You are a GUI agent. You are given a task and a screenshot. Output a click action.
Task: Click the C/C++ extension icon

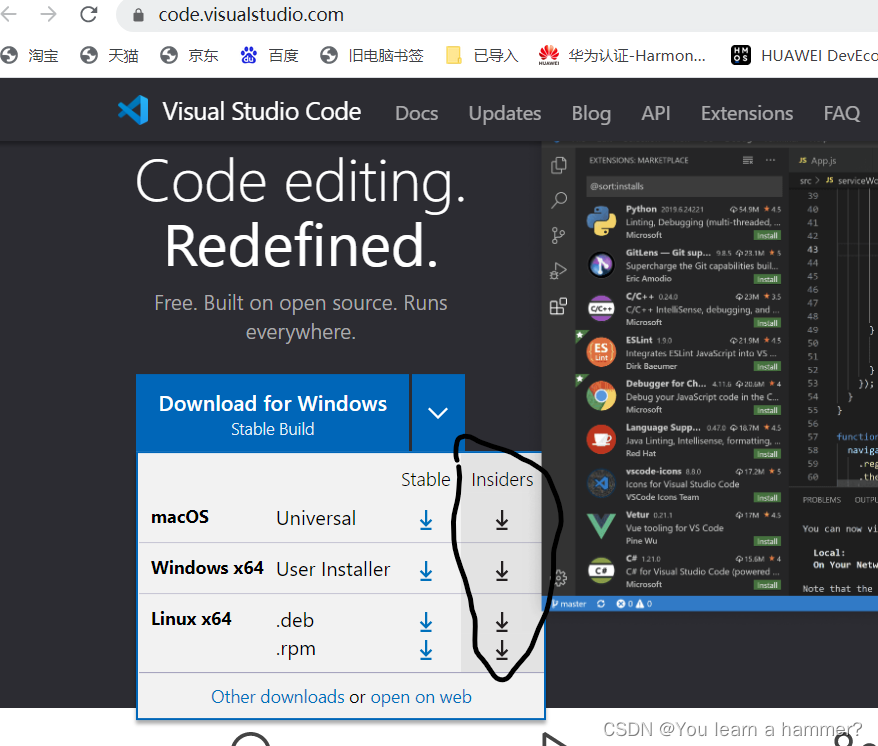[601, 308]
